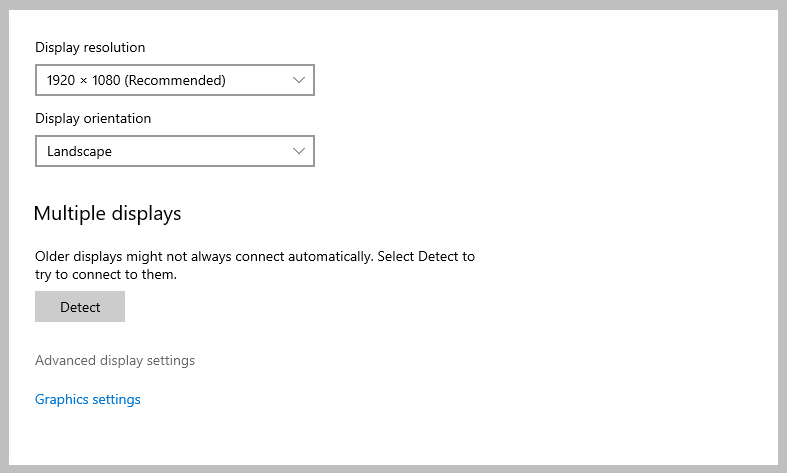Click the chevron arrow beside 1920 × 1080
787x473 pixels.
coord(299,80)
